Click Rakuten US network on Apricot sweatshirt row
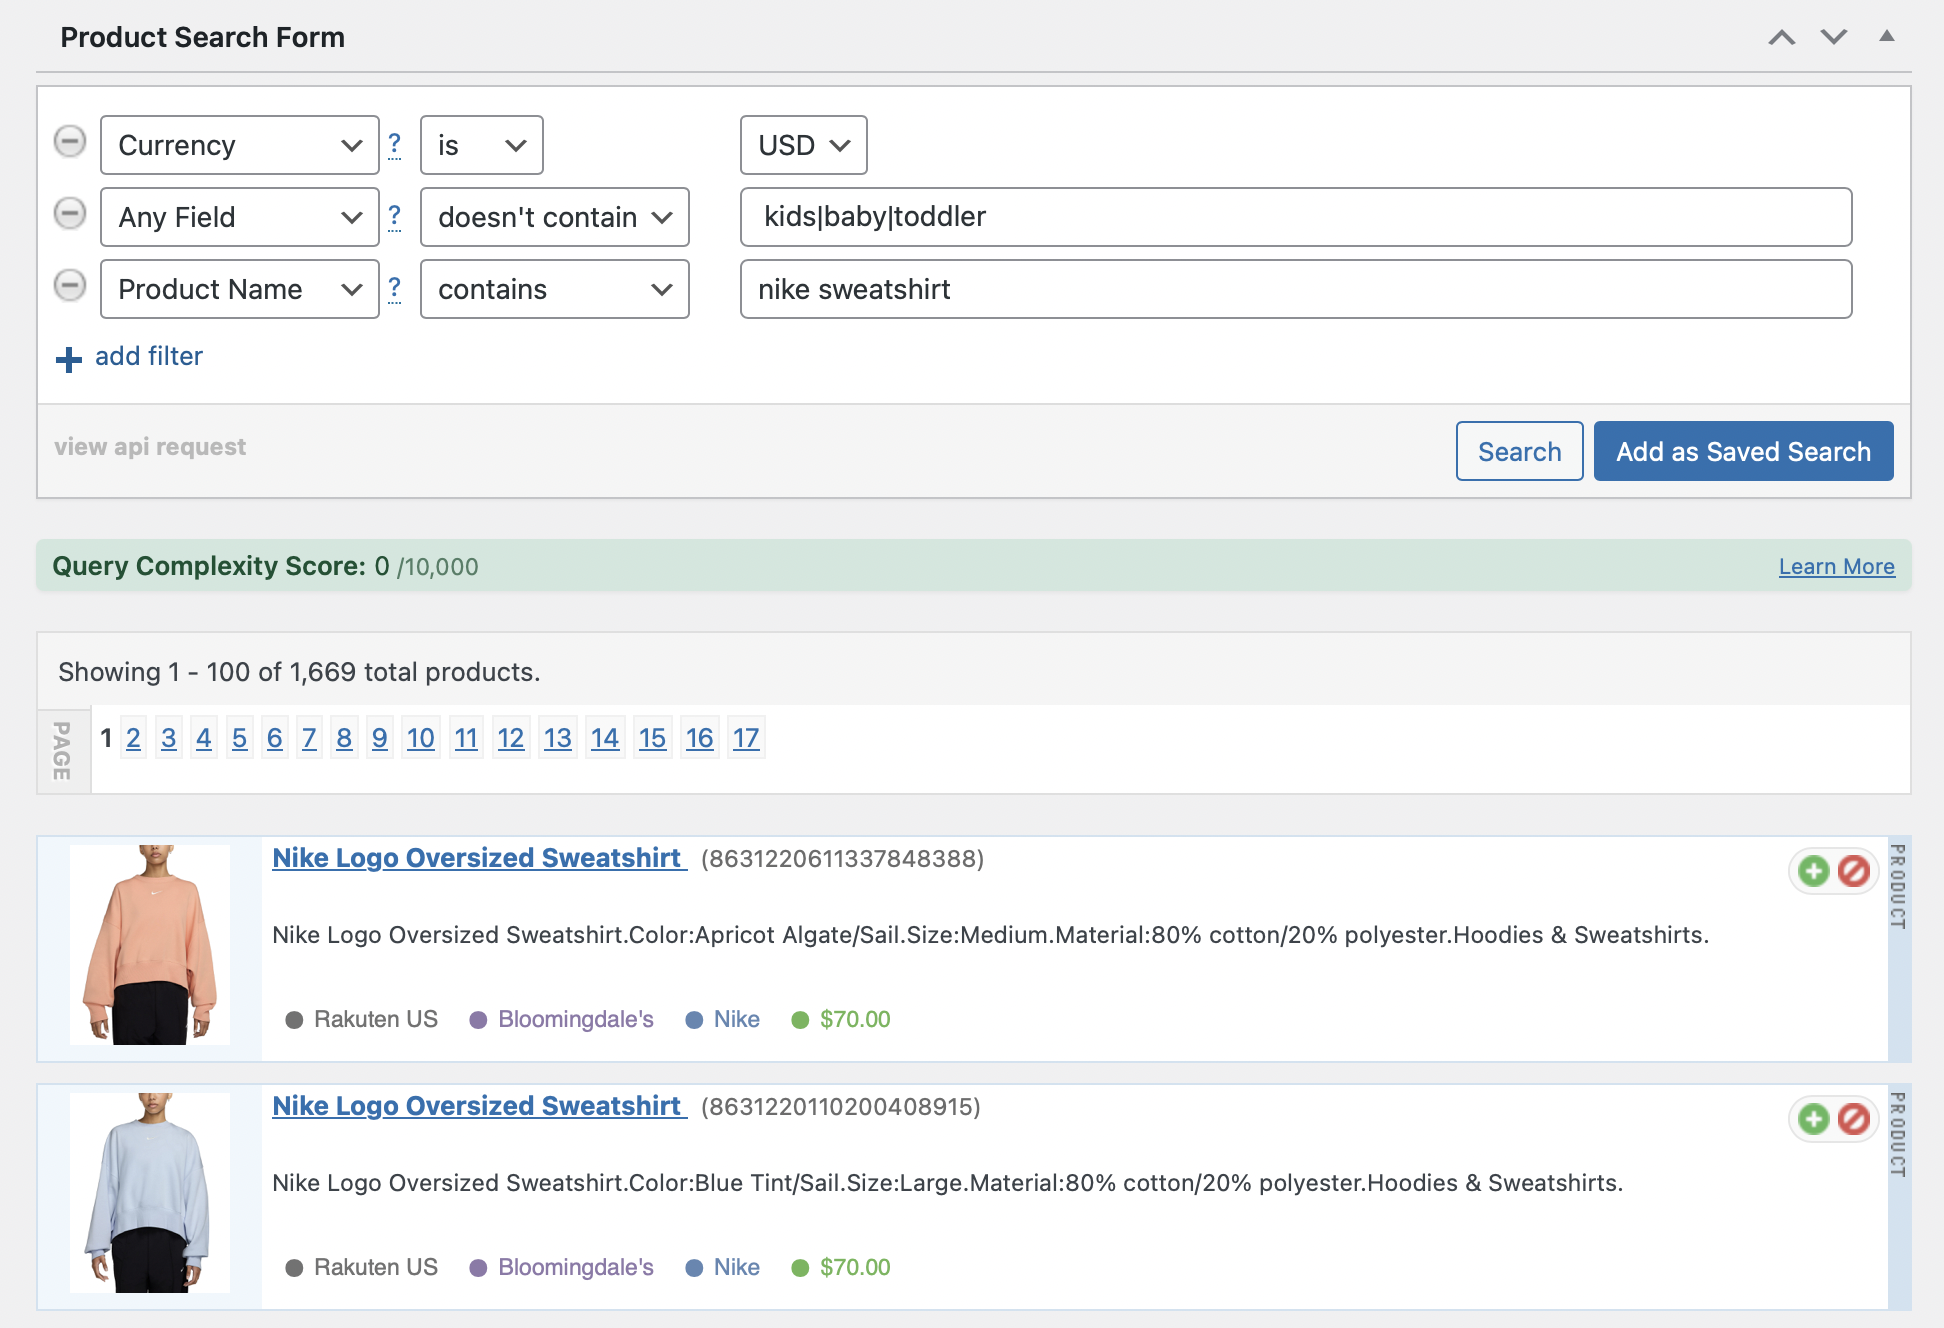The height and width of the screenshot is (1328, 1944). 376,1019
